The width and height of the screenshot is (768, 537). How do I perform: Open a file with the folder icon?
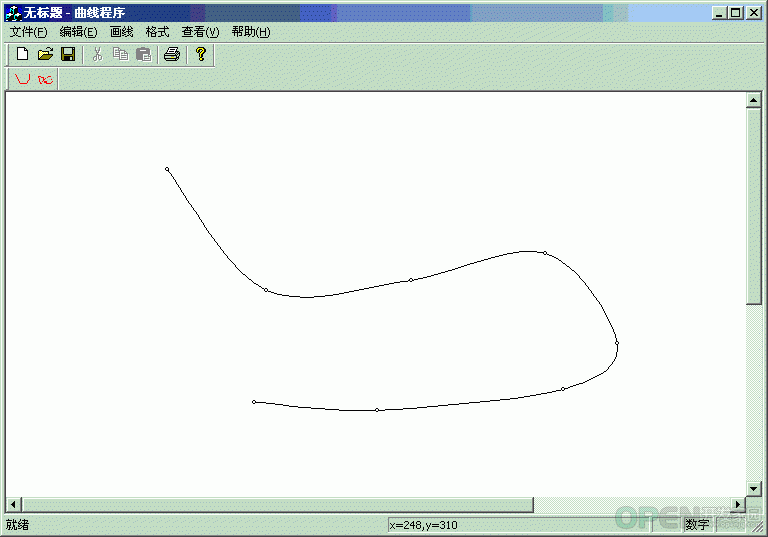[45, 54]
